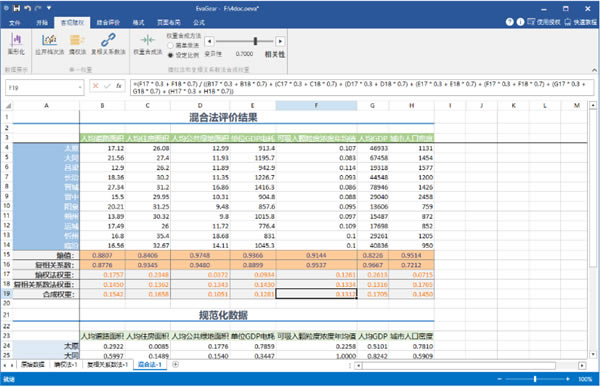Switch to the 开始 ribbon tab
600x387 pixels.
tap(42, 23)
